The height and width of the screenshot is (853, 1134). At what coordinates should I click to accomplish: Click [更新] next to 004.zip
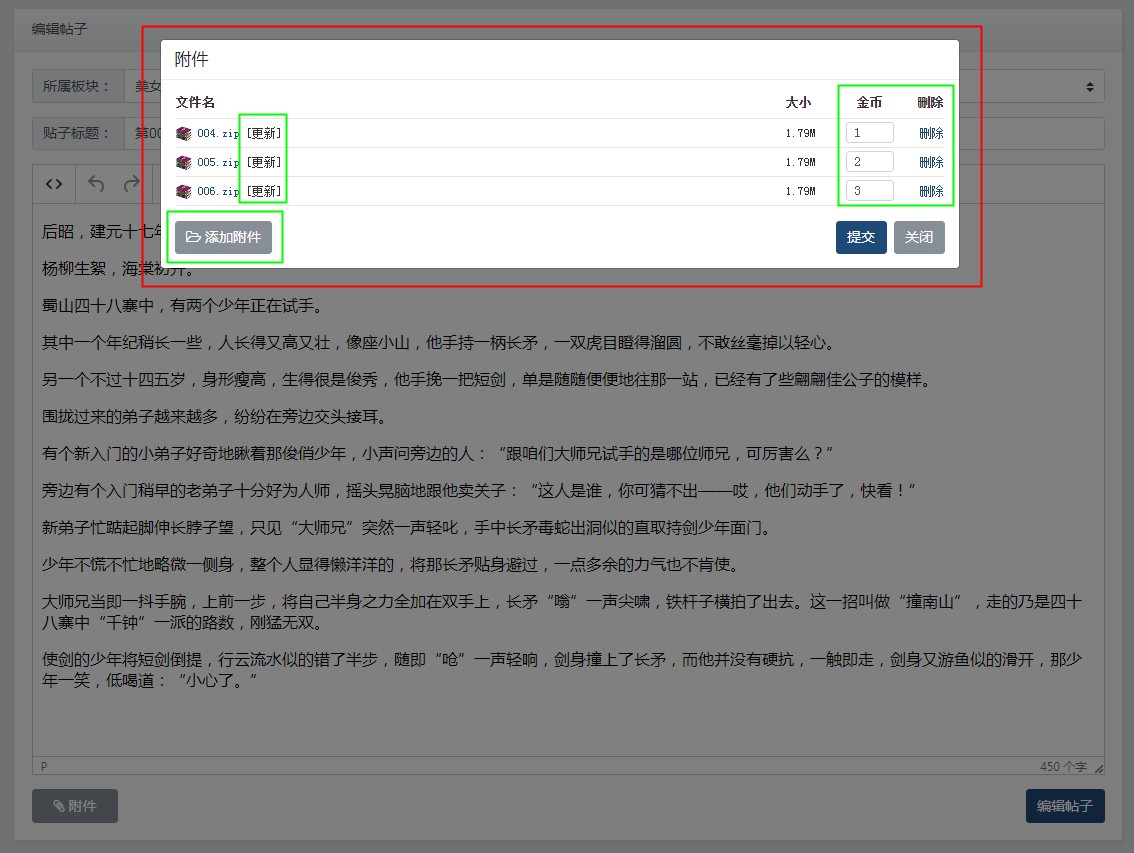click(x=264, y=133)
